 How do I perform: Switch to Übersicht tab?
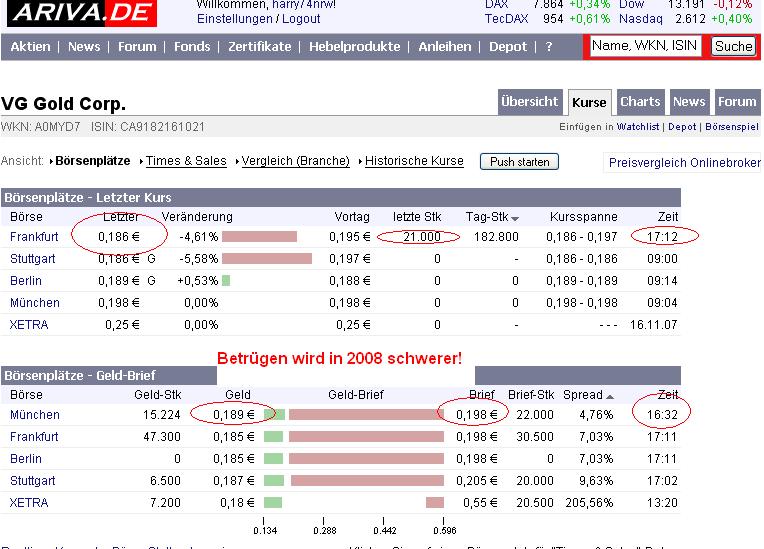(x=530, y=102)
